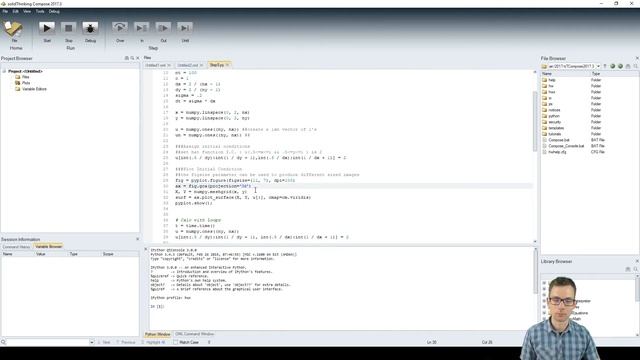Close the File Browser panel
The width and height of the screenshot is (640, 360).
pos(637,58)
